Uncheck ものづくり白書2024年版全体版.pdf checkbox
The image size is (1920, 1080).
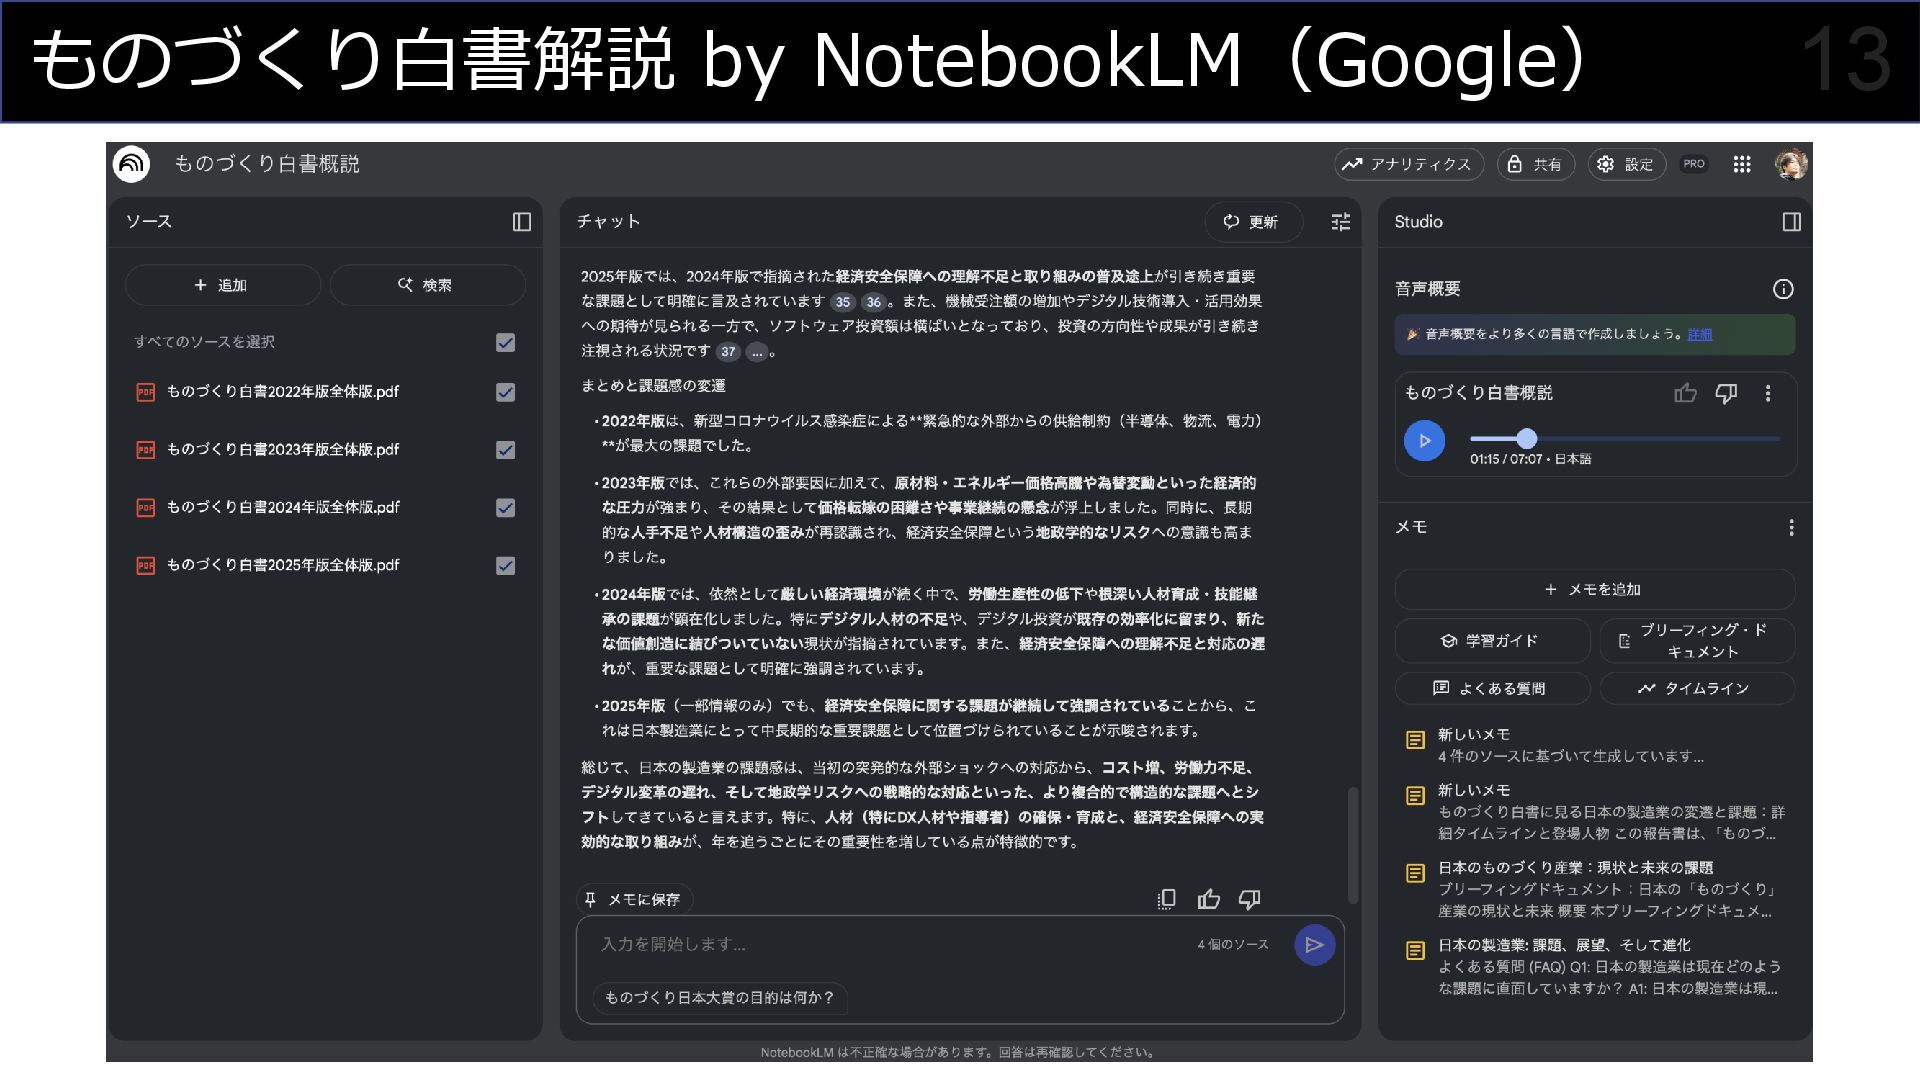click(505, 508)
